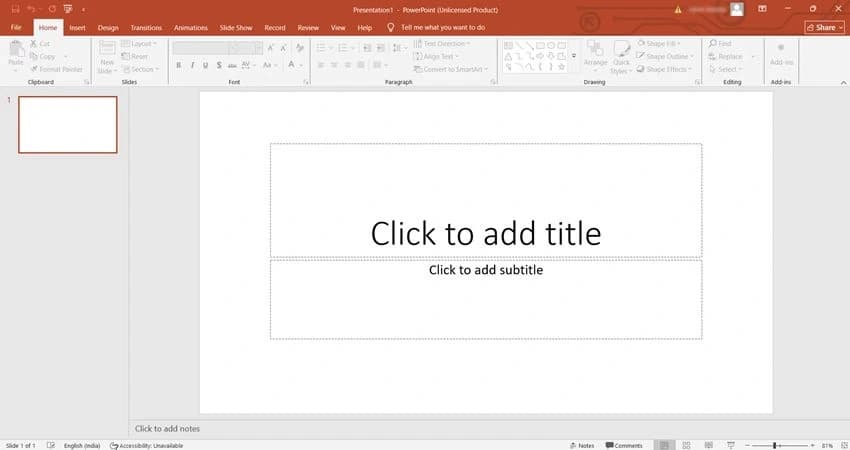Open the Select dropdown in Editing
This screenshot has width=850, height=450.
click(x=725, y=69)
